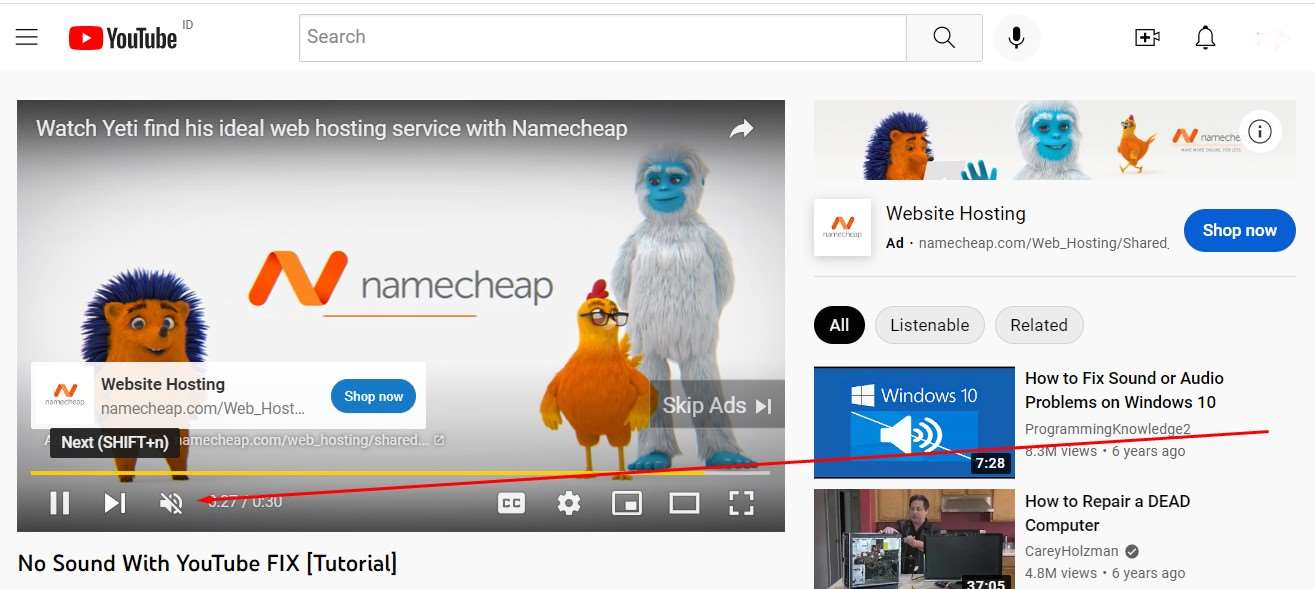Open ad info circle icon
Viewport: 1315px width, 589px height.
(1260, 131)
